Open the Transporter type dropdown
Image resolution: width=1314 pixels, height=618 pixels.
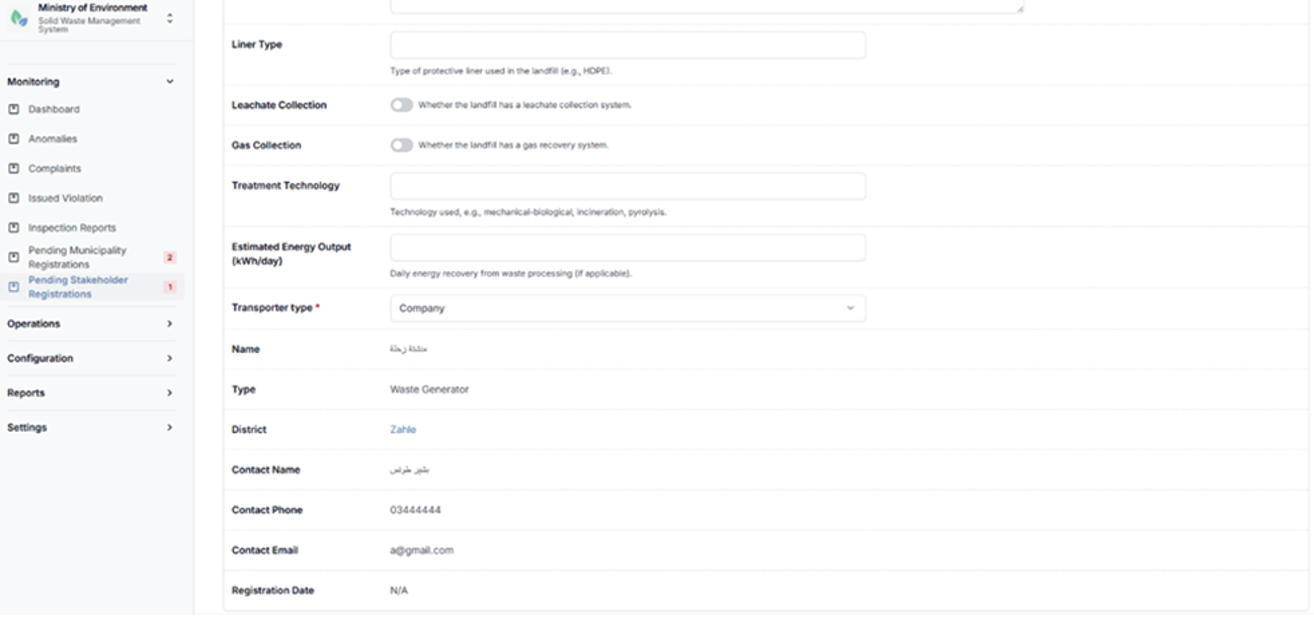[627, 308]
